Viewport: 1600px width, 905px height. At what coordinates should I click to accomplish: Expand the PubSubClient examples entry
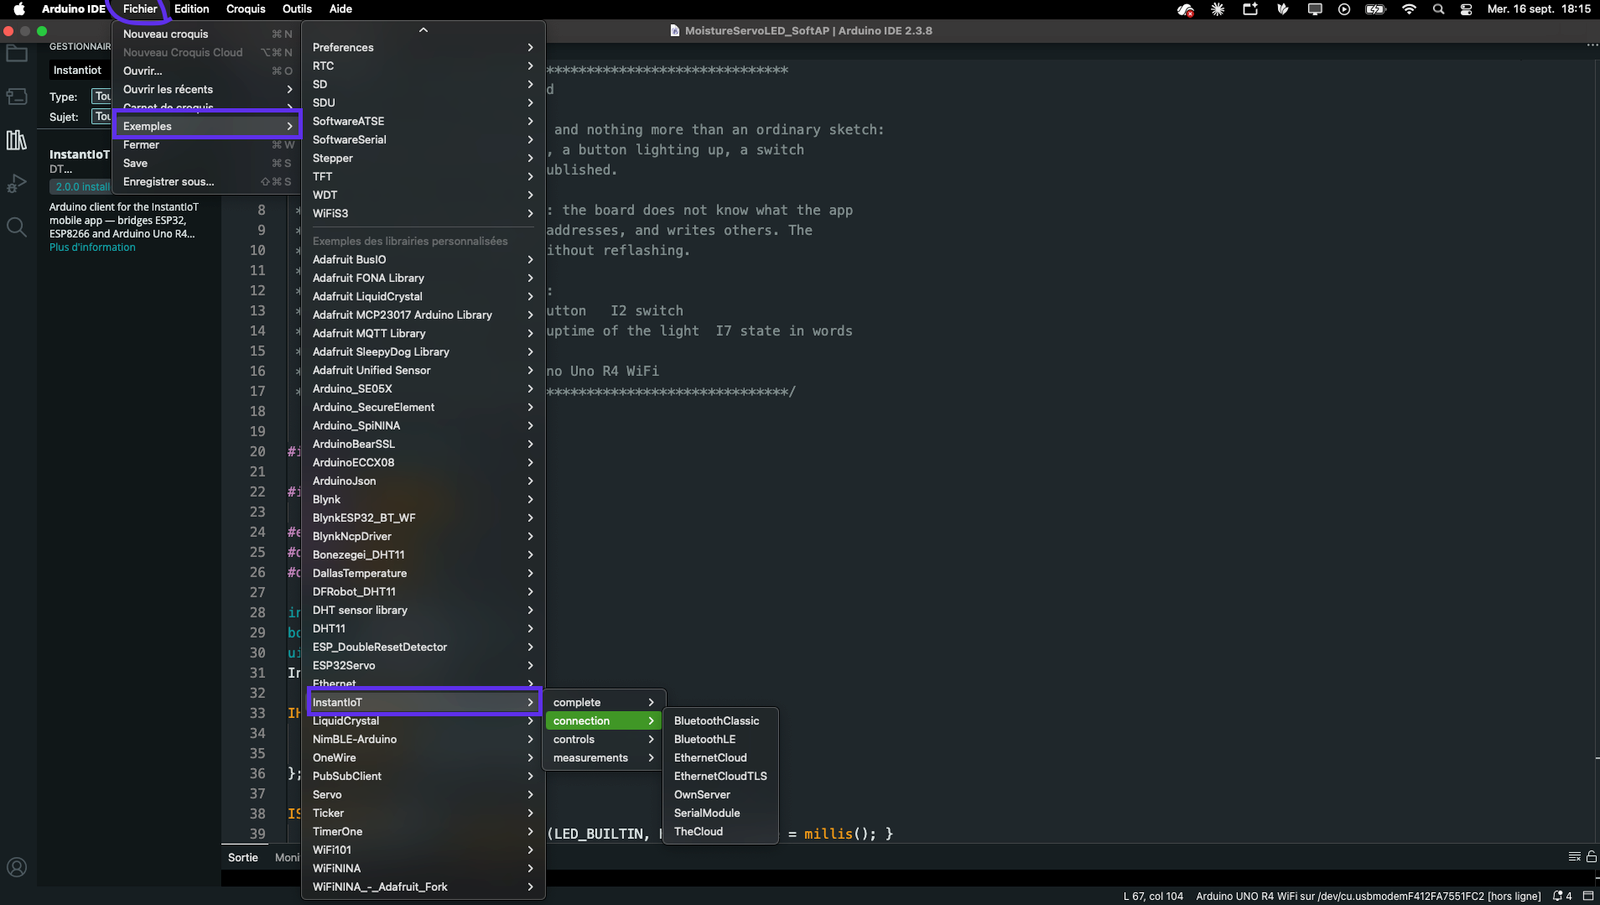pyautogui.click(x=424, y=776)
